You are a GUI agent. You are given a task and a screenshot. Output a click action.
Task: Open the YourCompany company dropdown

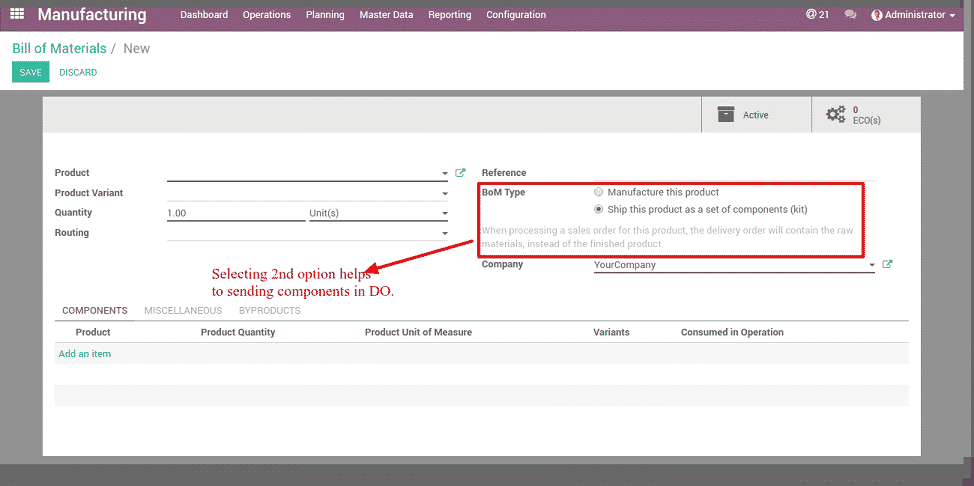[x=872, y=266]
